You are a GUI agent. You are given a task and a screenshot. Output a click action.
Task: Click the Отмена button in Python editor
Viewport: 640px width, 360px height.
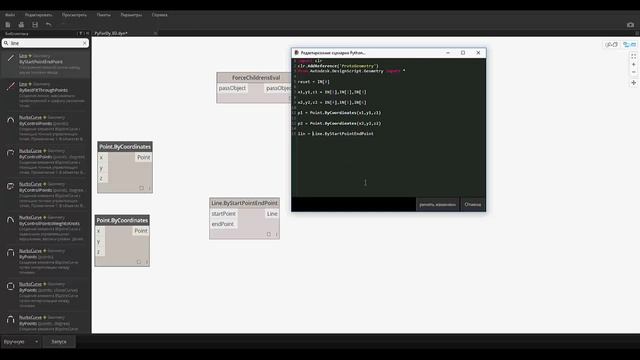(473, 204)
